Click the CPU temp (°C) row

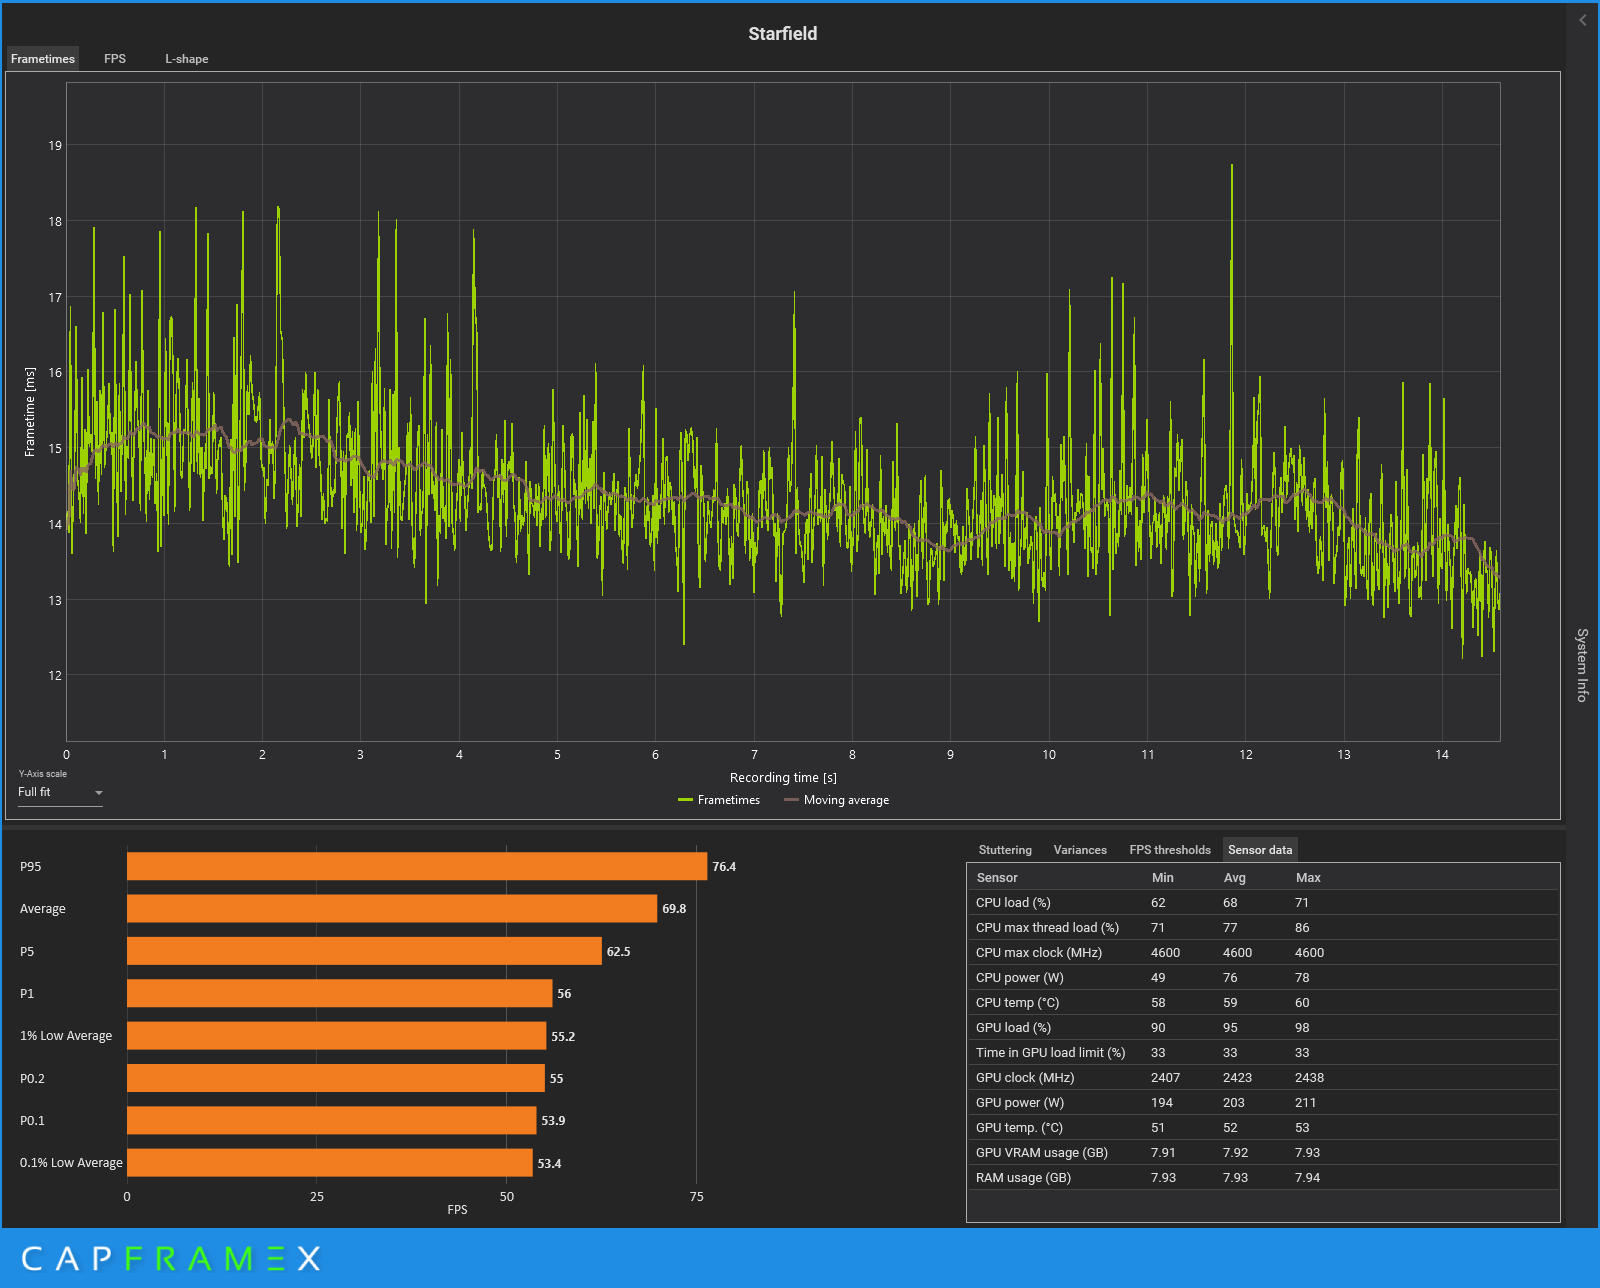tap(1263, 1002)
